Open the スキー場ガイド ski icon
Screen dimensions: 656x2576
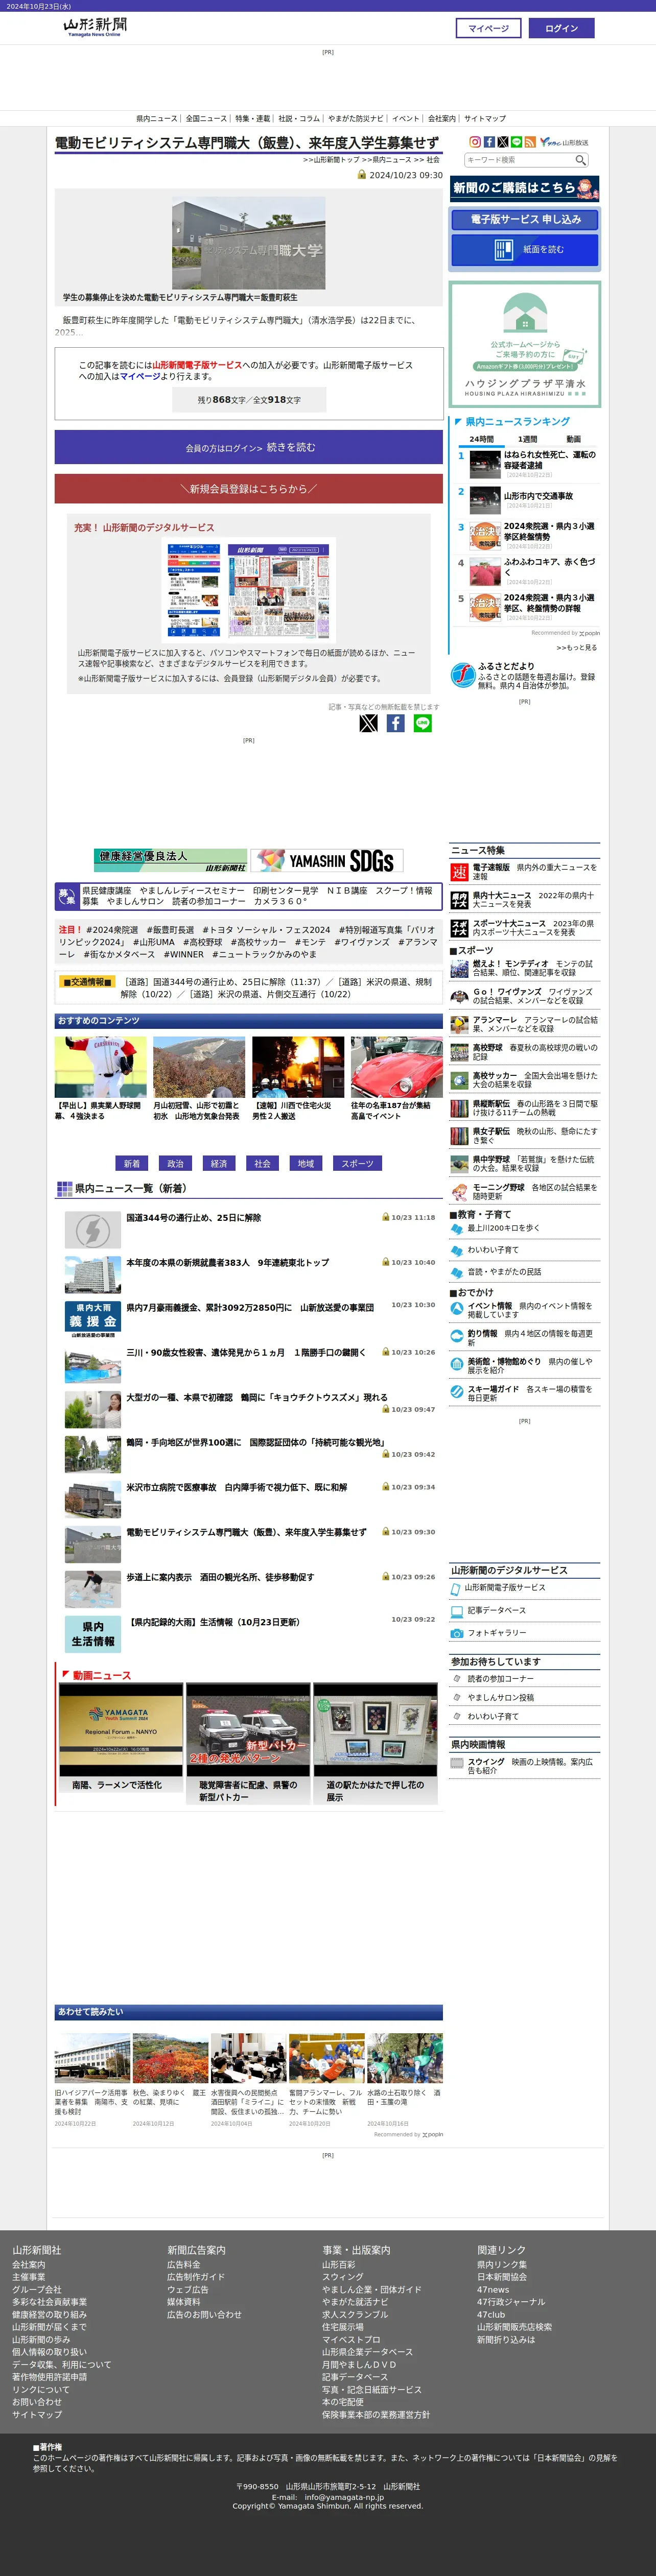pos(457,1391)
